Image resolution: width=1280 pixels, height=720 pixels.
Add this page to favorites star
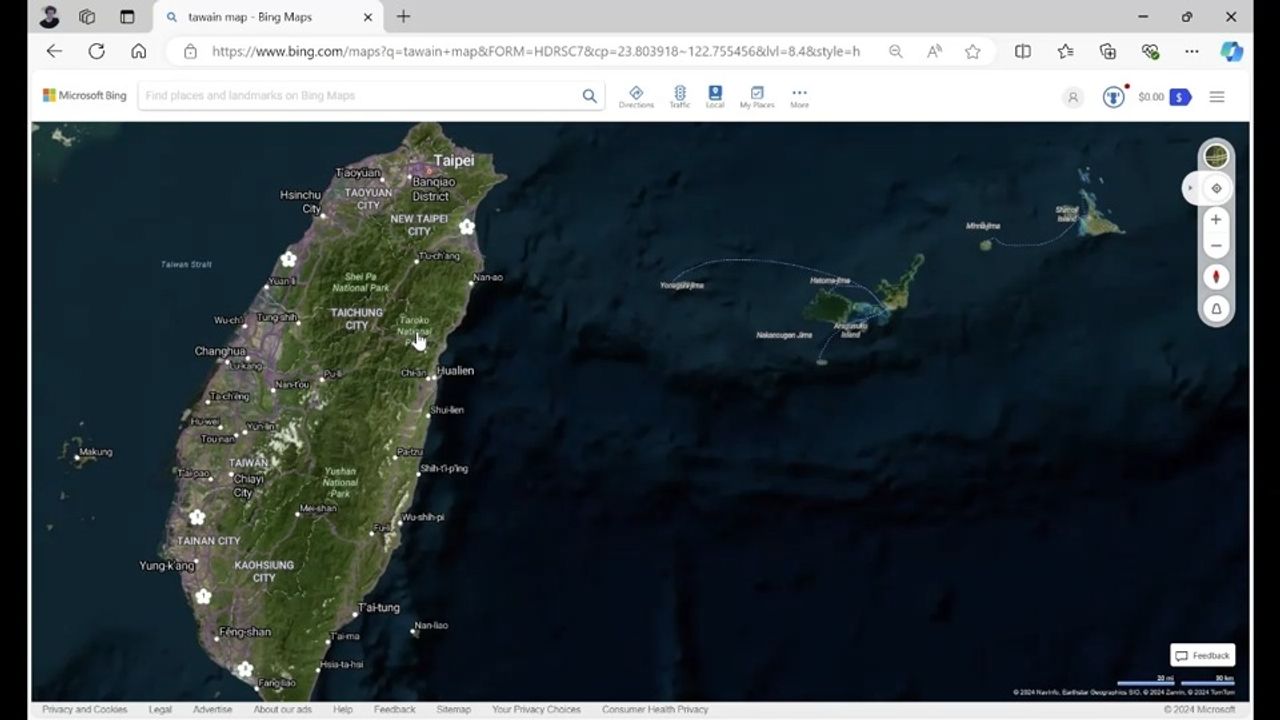click(x=972, y=52)
